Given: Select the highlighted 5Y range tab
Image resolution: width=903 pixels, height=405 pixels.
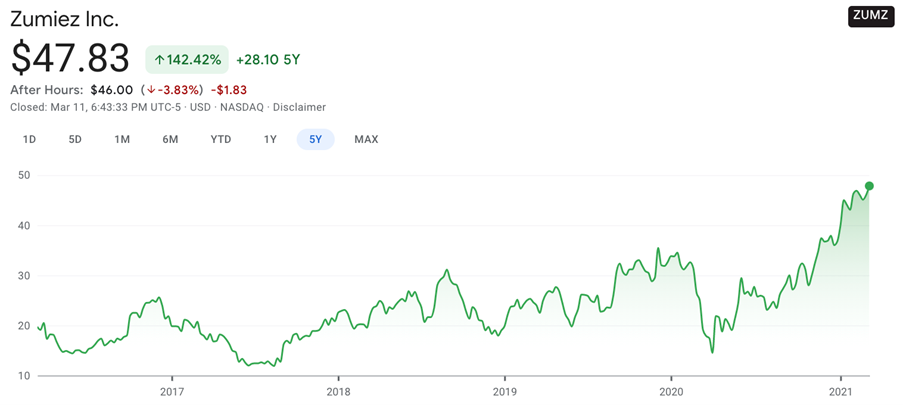Looking at the screenshot, I should pyautogui.click(x=316, y=139).
